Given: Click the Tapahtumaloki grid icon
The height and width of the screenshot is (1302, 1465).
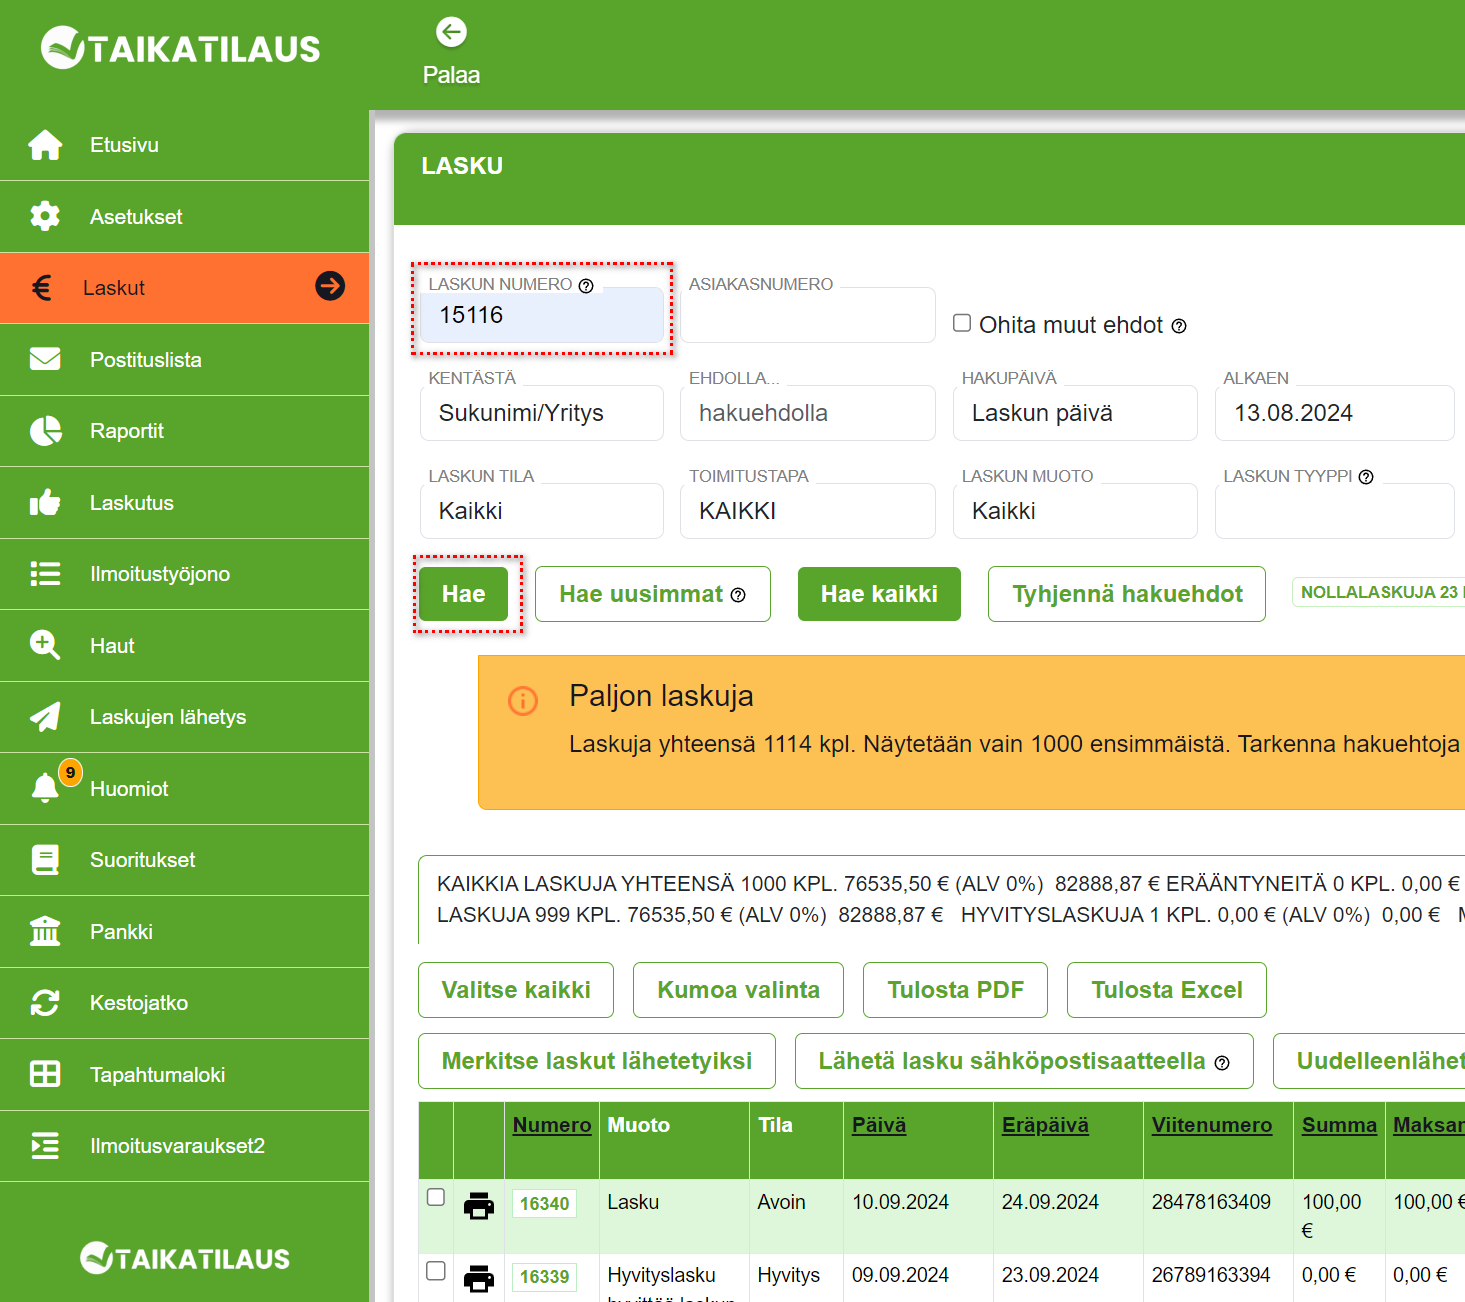Looking at the screenshot, I should (x=45, y=1074).
